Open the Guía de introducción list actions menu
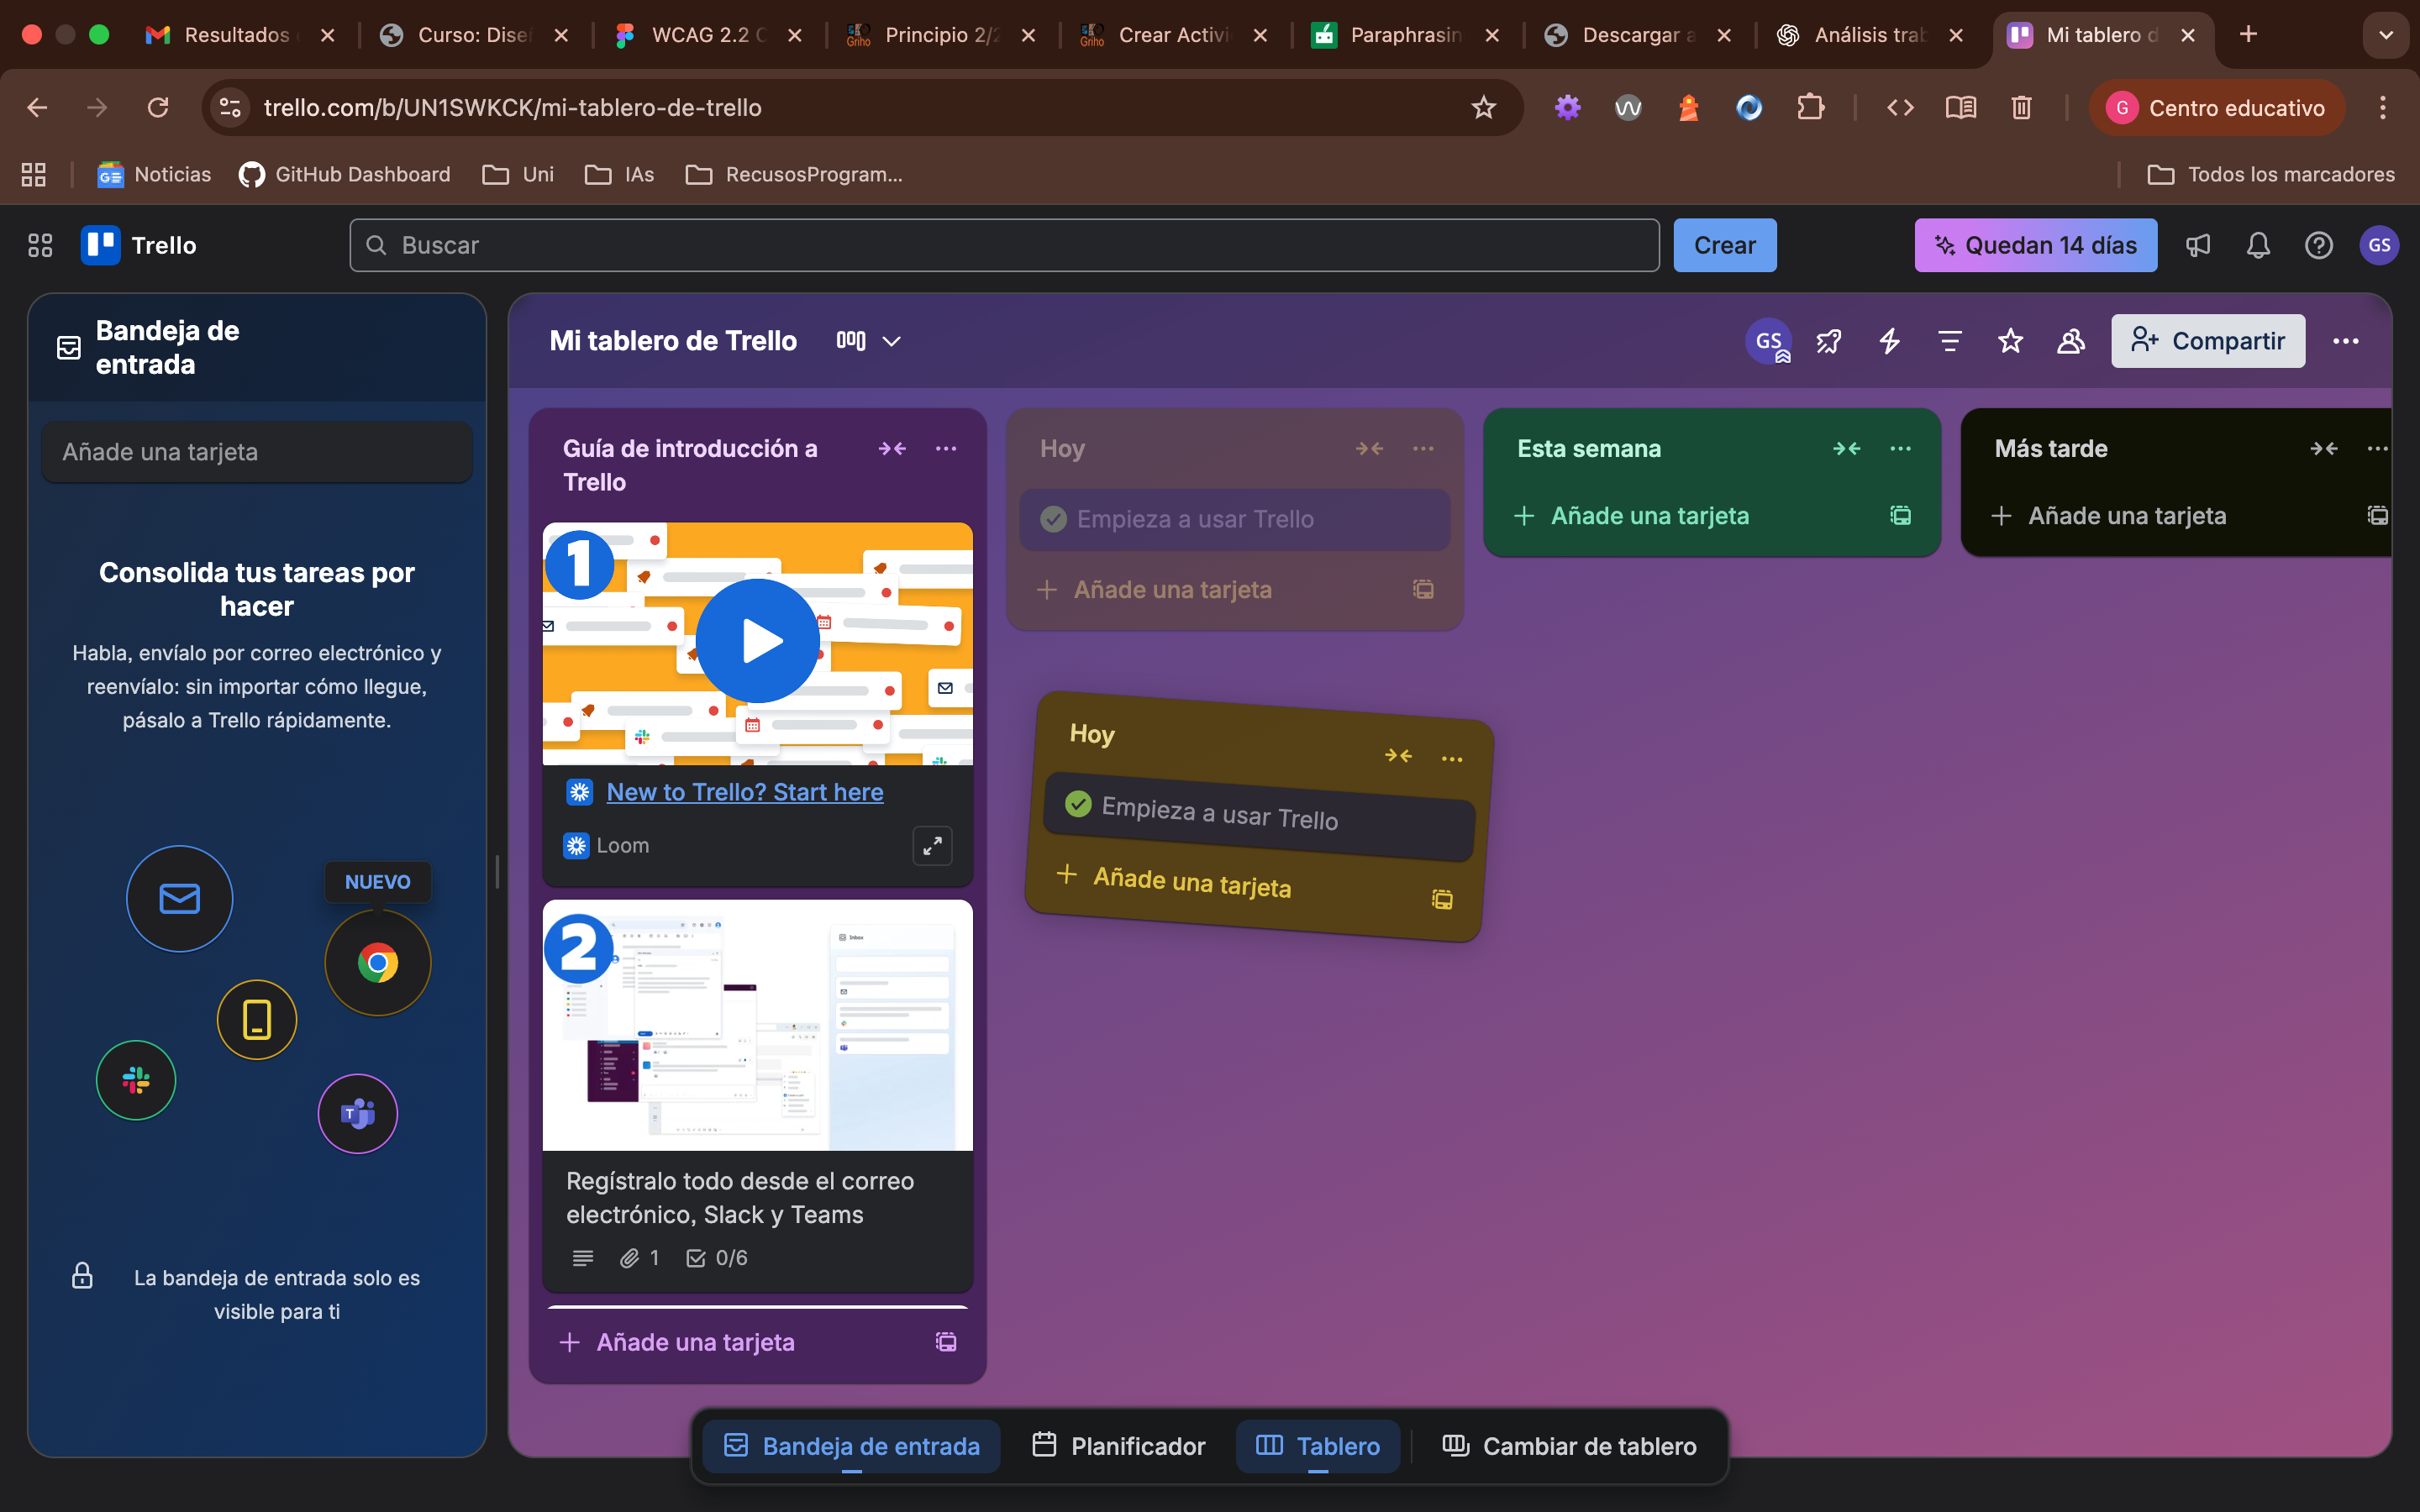The height and width of the screenshot is (1512, 2420). (945, 449)
